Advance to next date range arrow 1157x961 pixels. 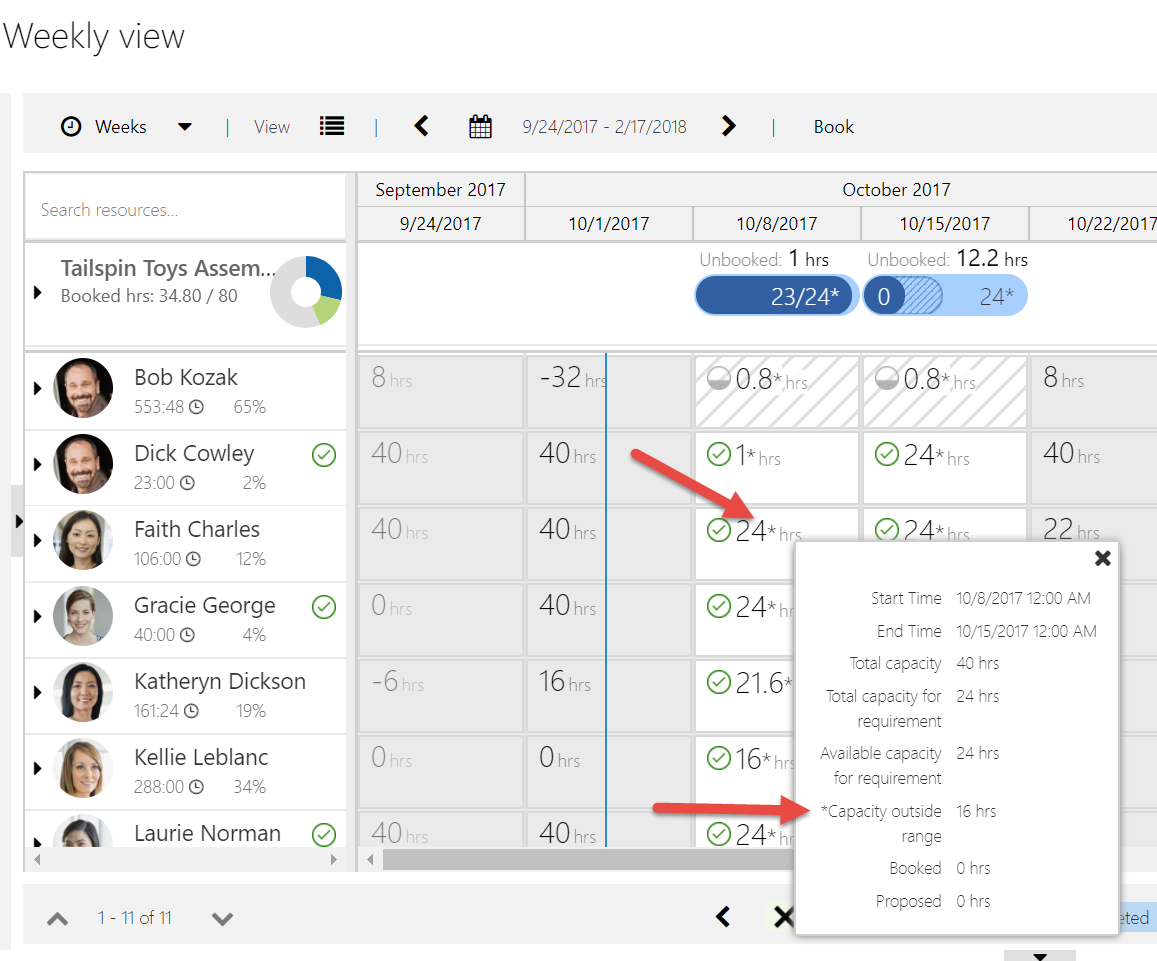(729, 126)
